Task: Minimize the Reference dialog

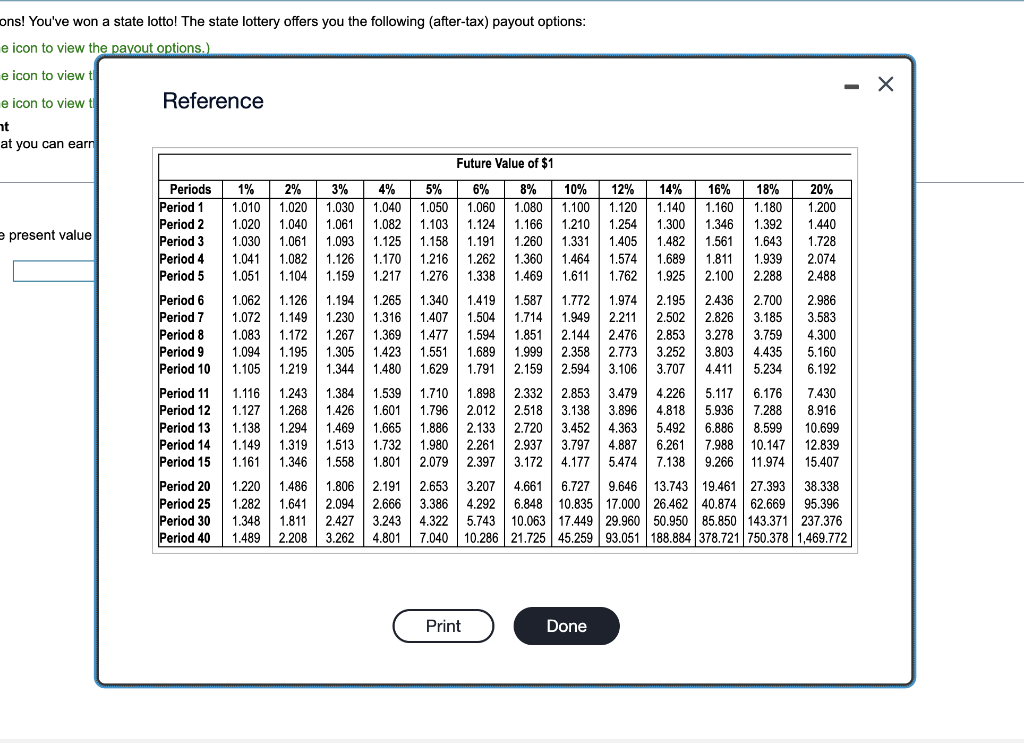Action: tap(851, 85)
